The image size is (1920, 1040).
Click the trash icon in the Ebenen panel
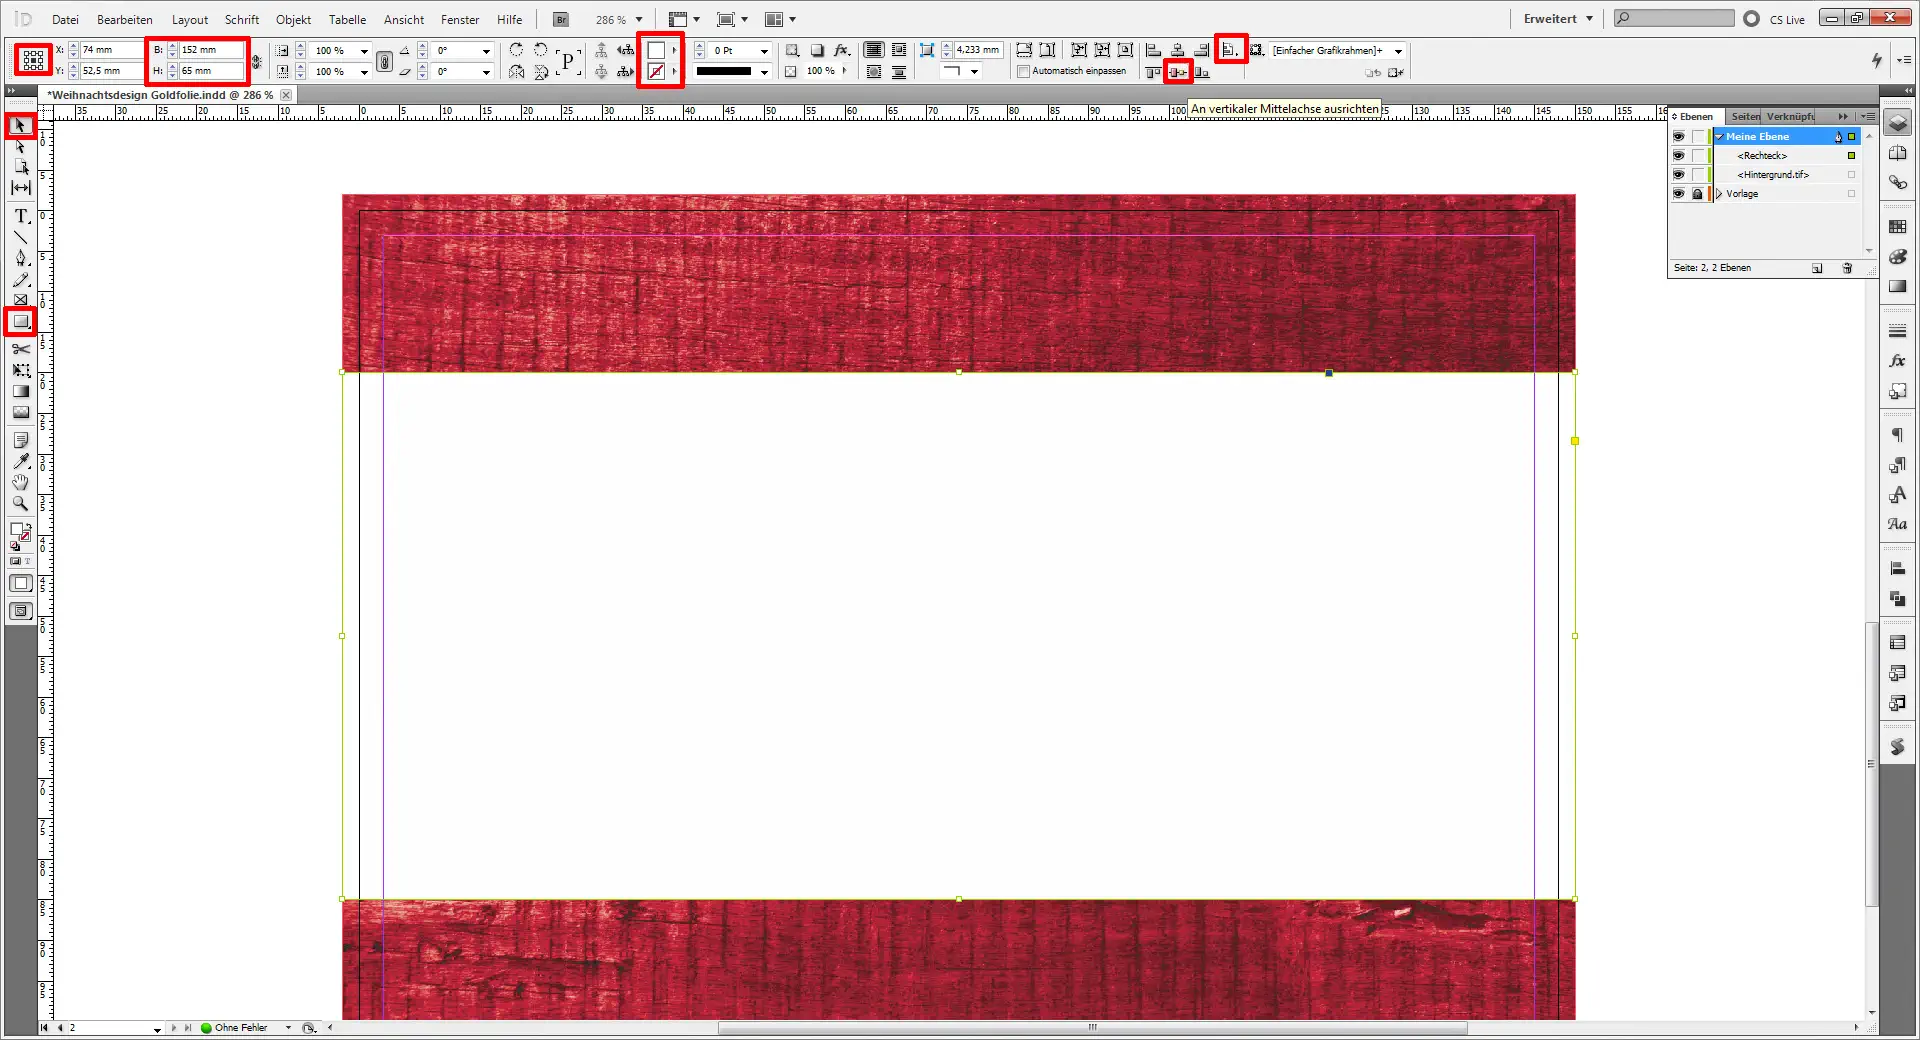tap(1847, 268)
